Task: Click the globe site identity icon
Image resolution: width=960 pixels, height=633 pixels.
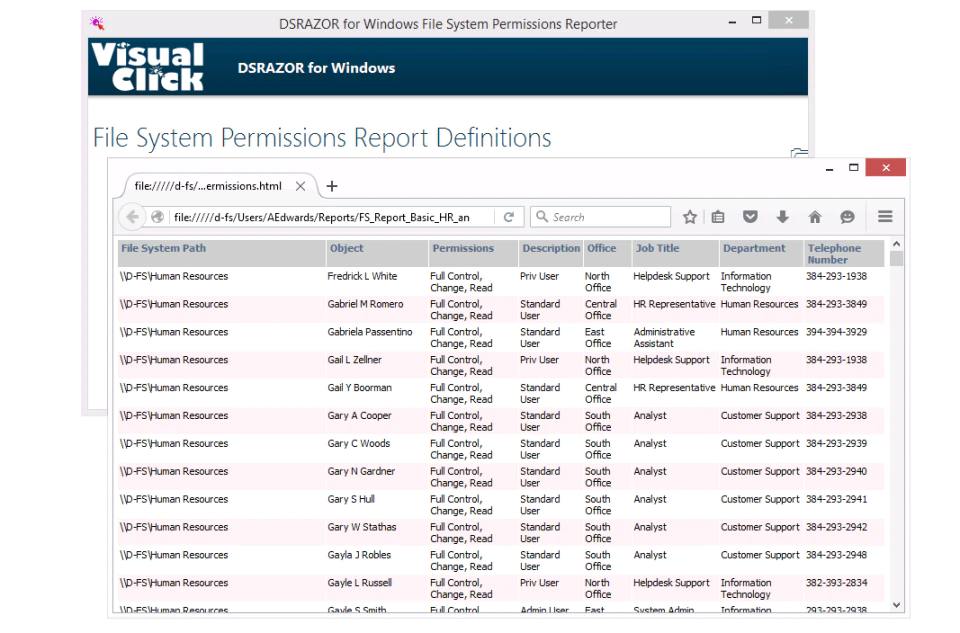Action: point(157,217)
